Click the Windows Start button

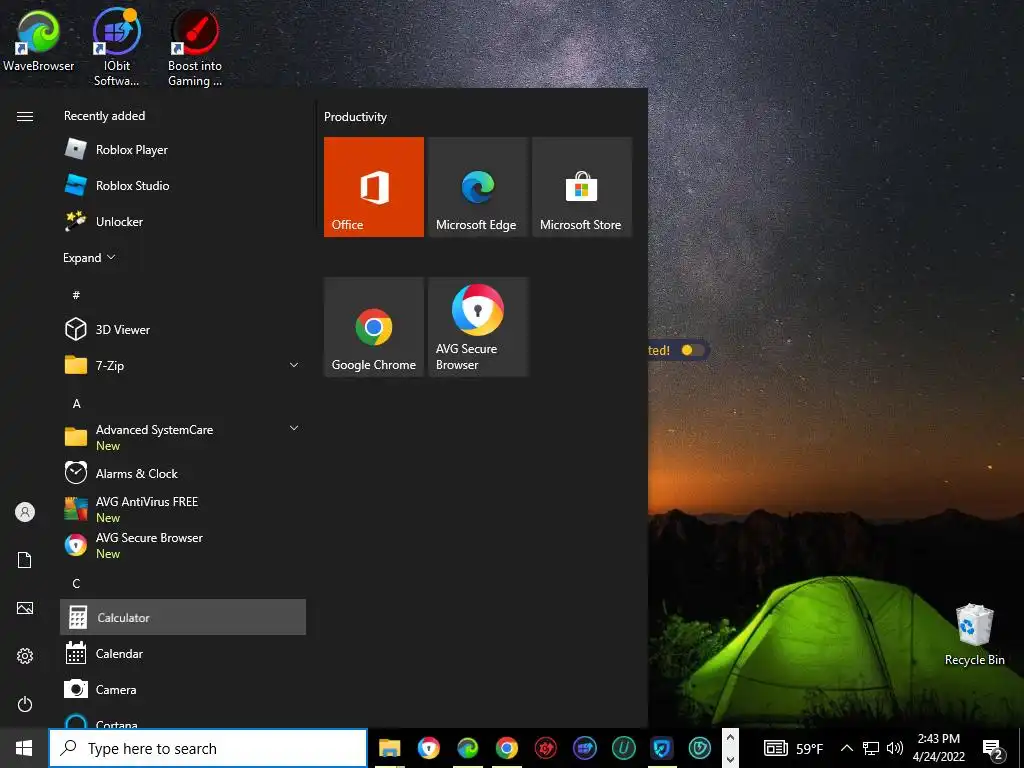click(x=24, y=748)
